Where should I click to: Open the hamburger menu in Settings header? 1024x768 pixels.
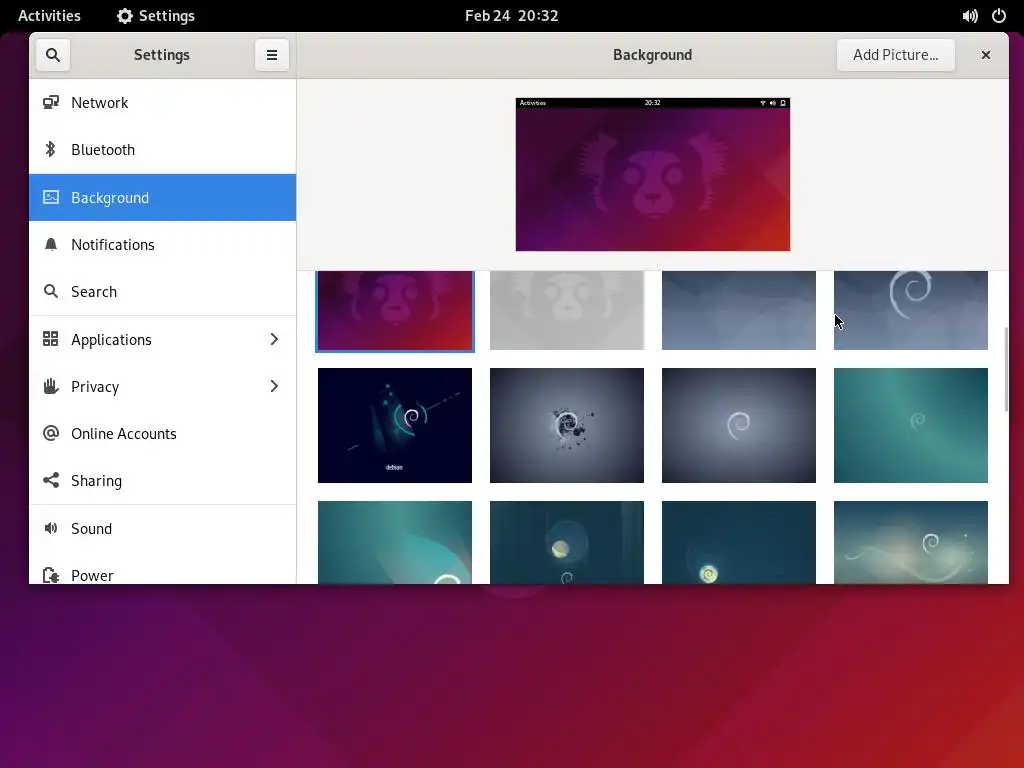click(272, 55)
